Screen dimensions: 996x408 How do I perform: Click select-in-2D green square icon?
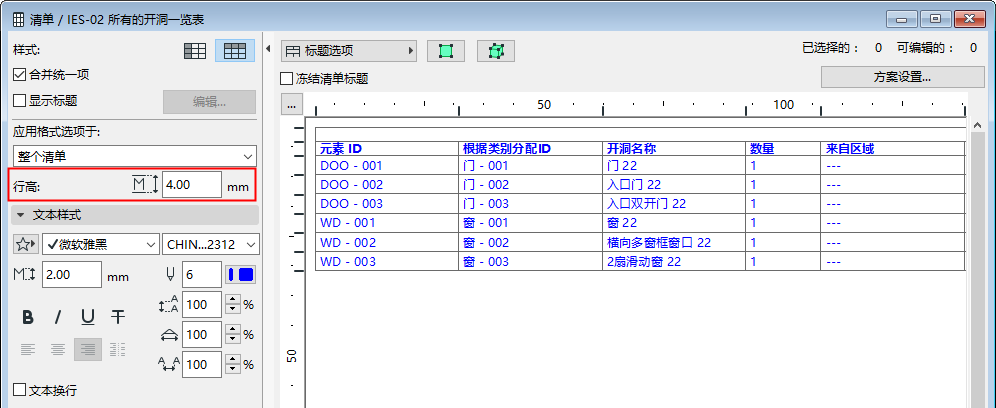pyautogui.click(x=446, y=51)
